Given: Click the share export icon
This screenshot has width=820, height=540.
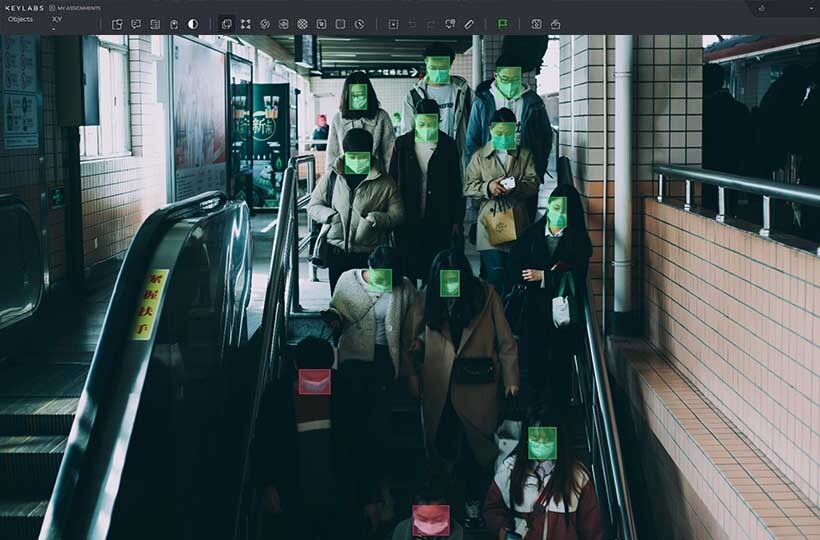Looking at the screenshot, I should coord(555,24).
